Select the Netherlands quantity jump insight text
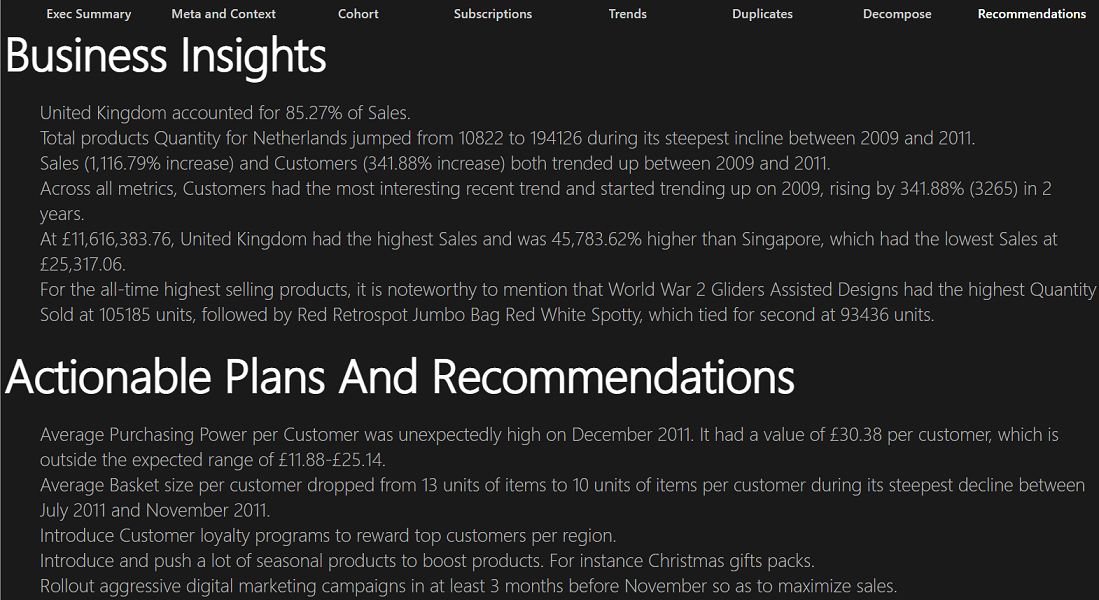The height and width of the screenshot is (600, 1099). 507,138
